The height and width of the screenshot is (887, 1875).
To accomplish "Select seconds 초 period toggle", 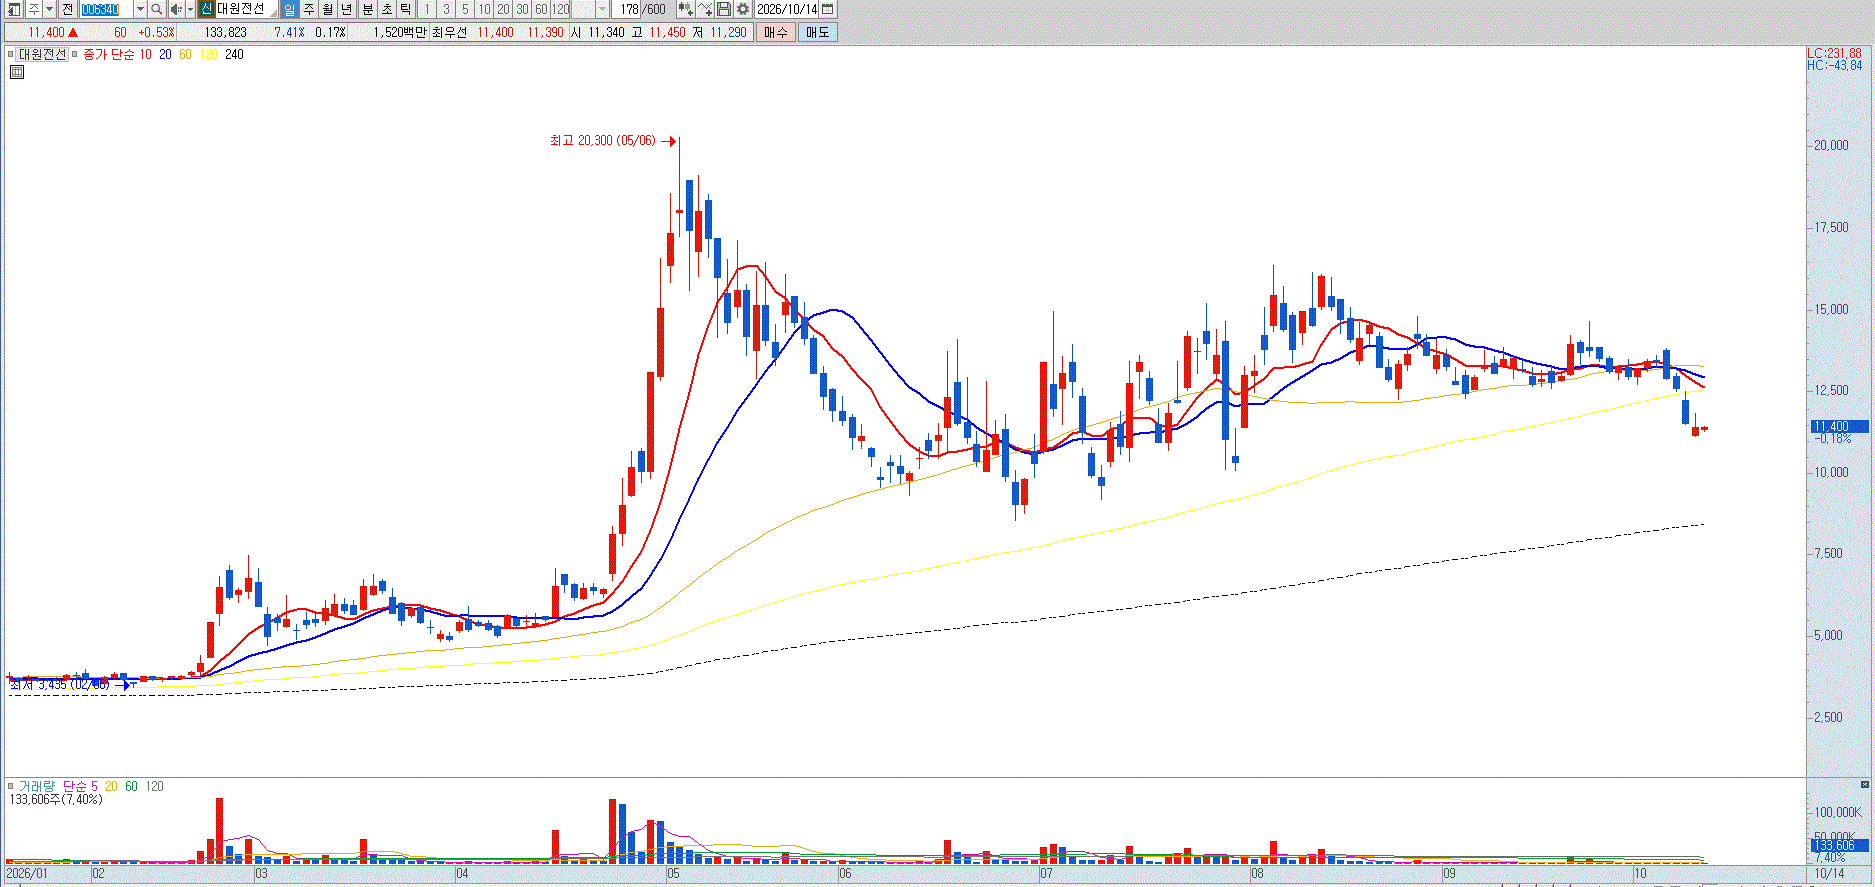I will pos(386,9).
